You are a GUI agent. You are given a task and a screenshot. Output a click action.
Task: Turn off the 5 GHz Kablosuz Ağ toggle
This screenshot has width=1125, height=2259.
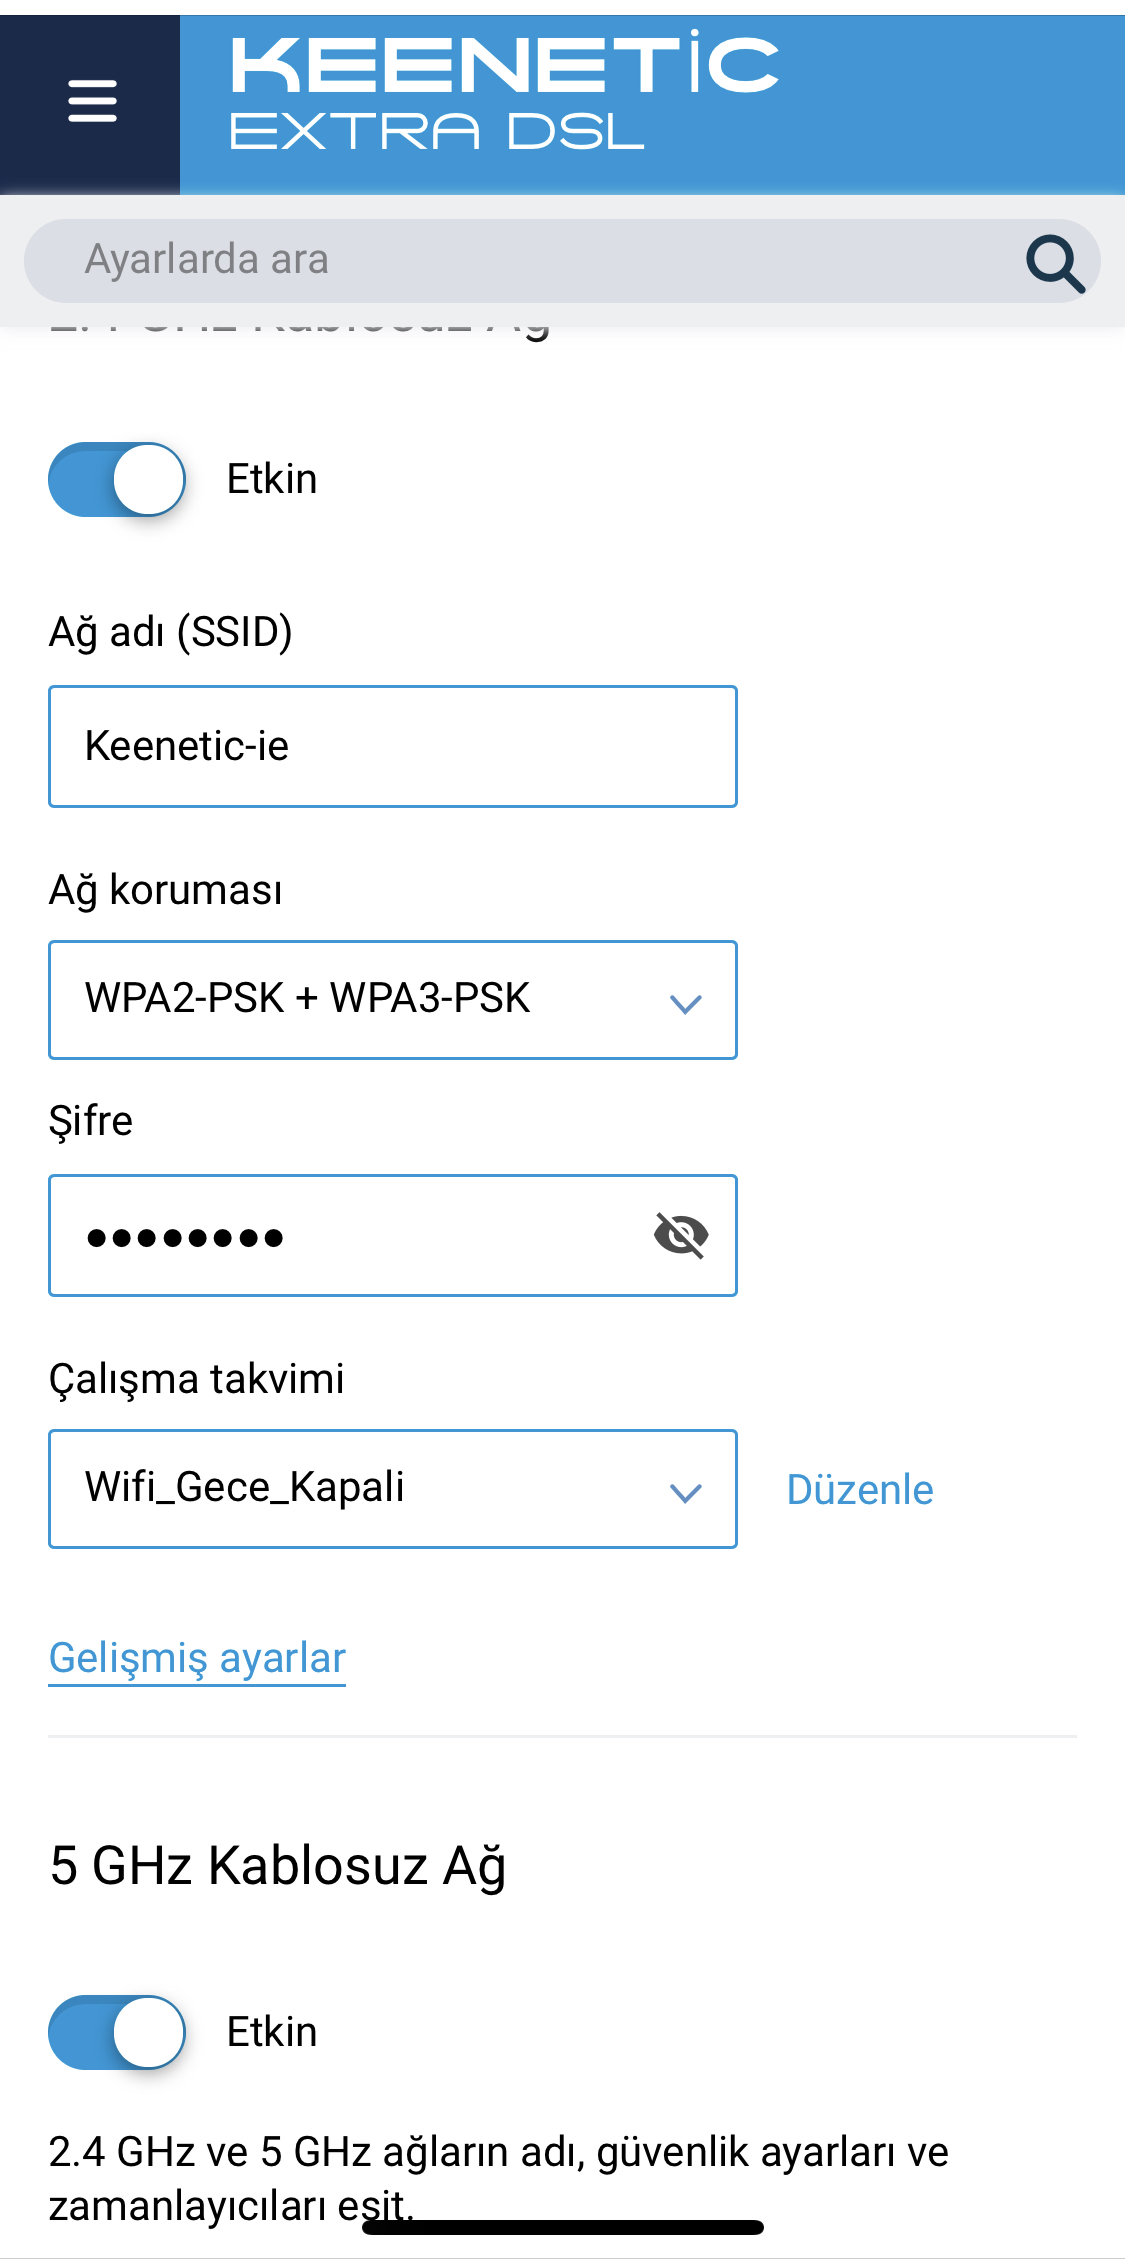(117, 2032)
